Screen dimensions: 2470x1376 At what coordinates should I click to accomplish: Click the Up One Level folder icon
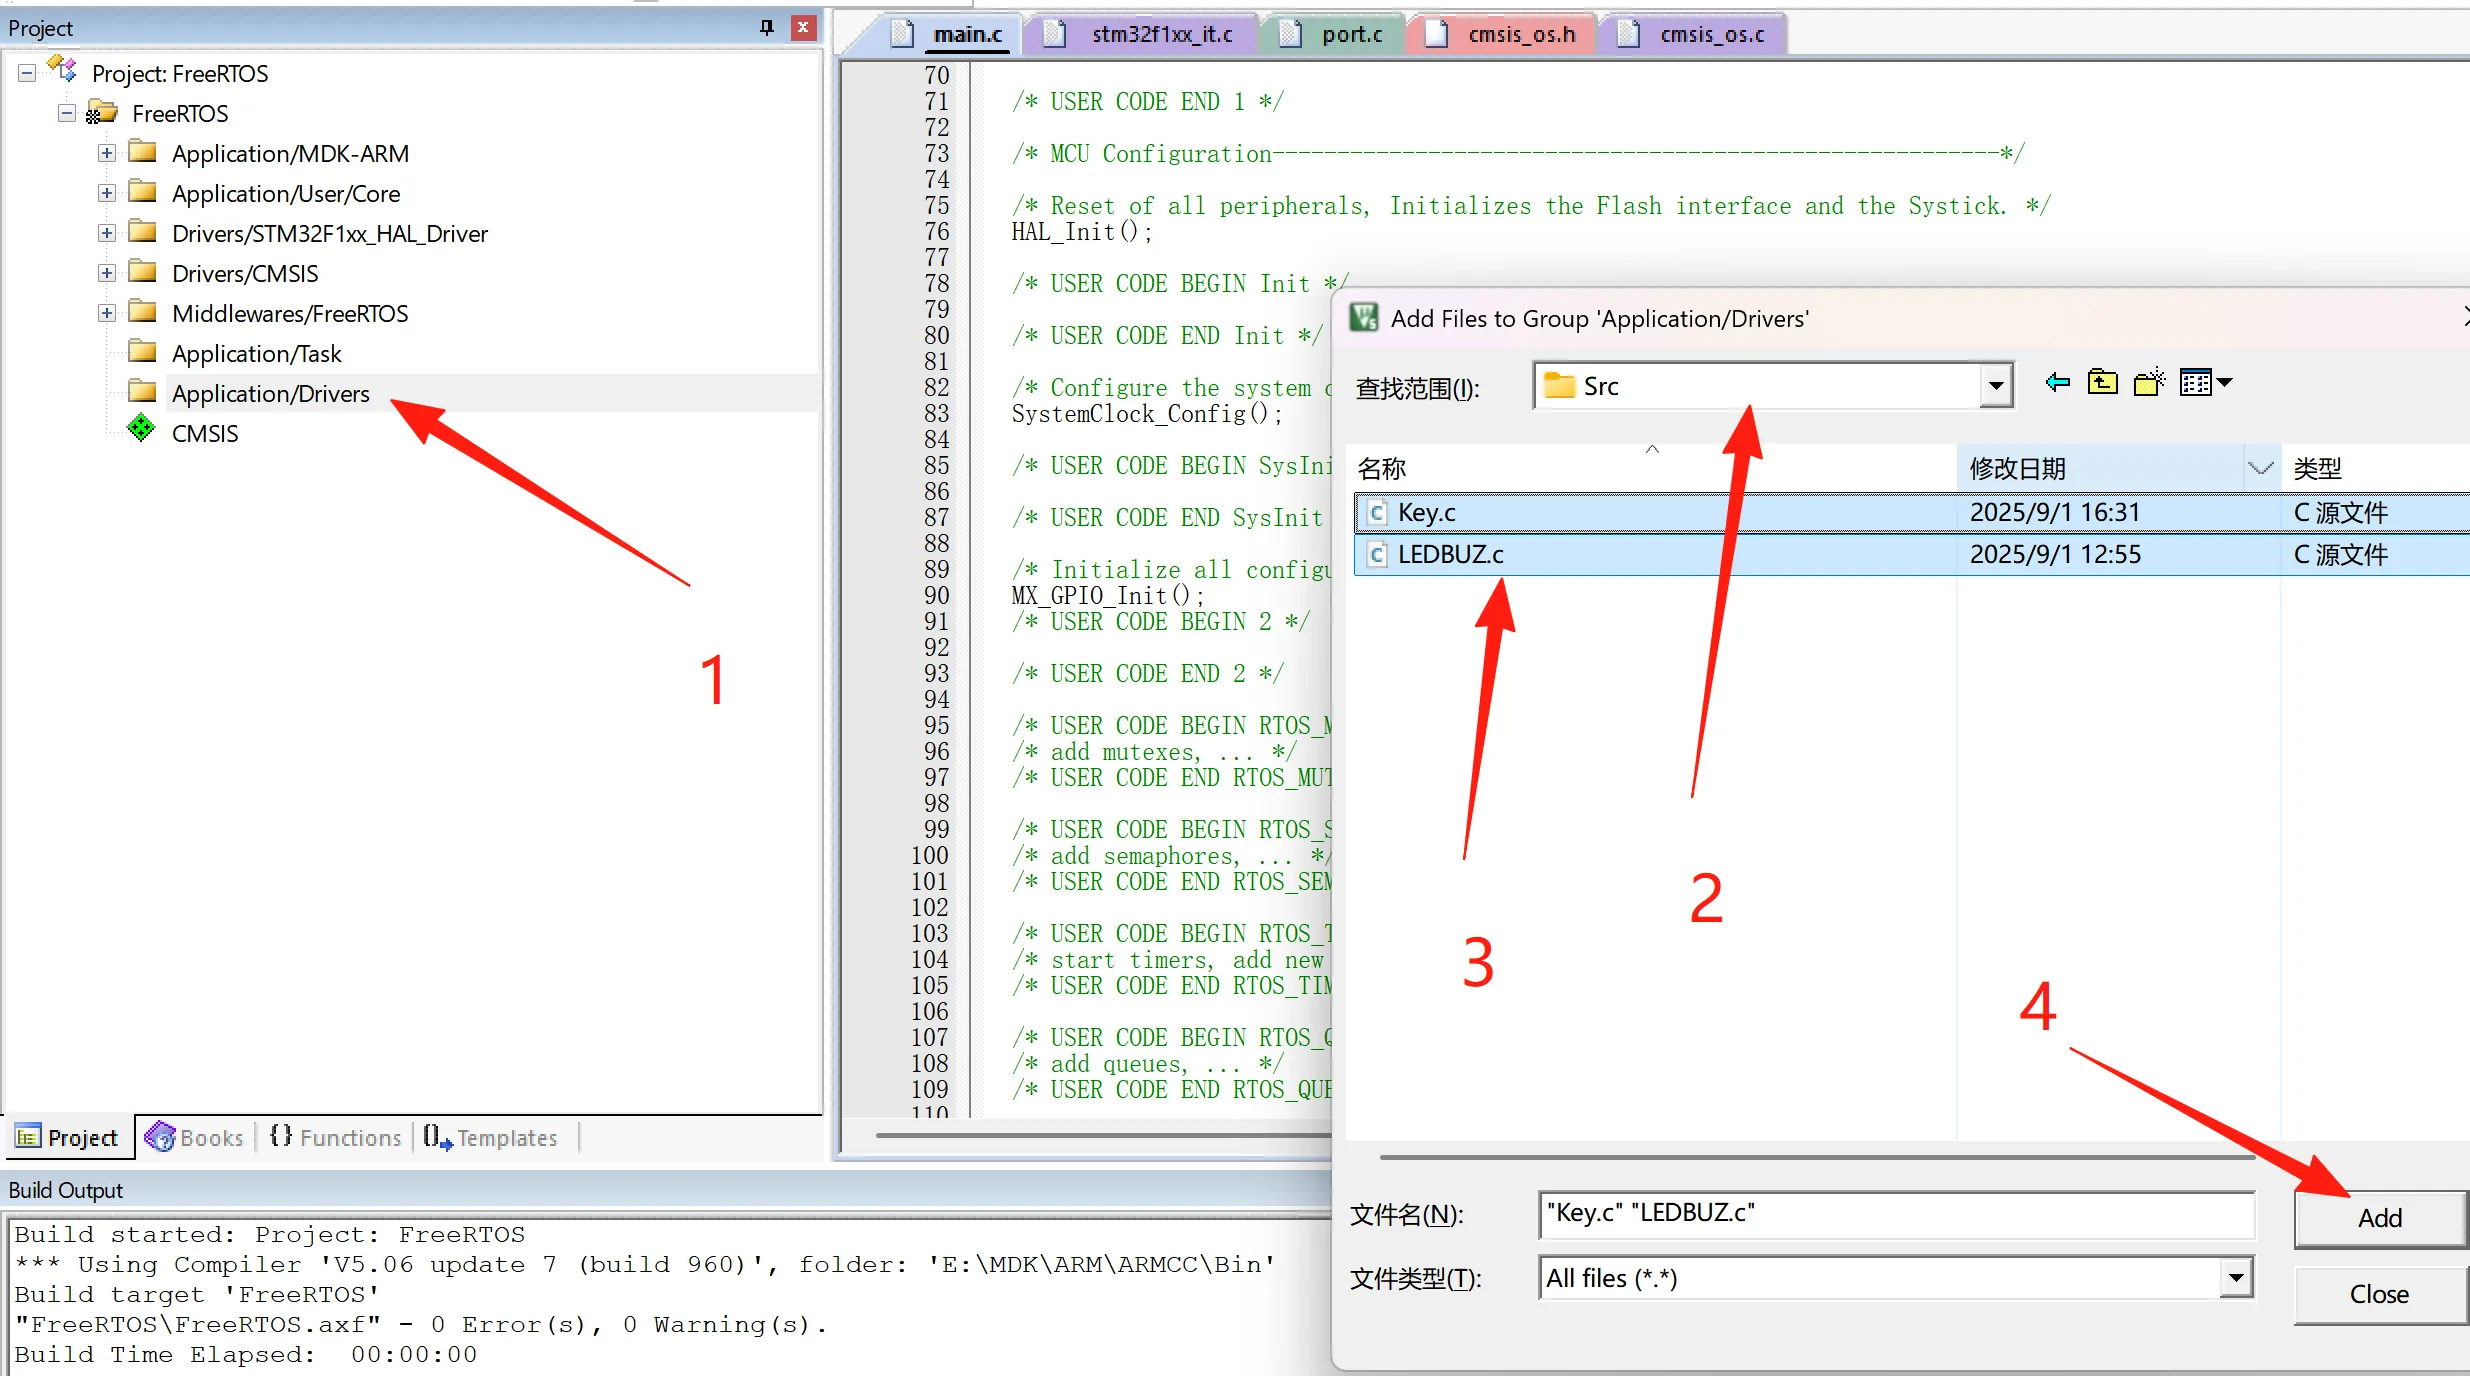2102,382
